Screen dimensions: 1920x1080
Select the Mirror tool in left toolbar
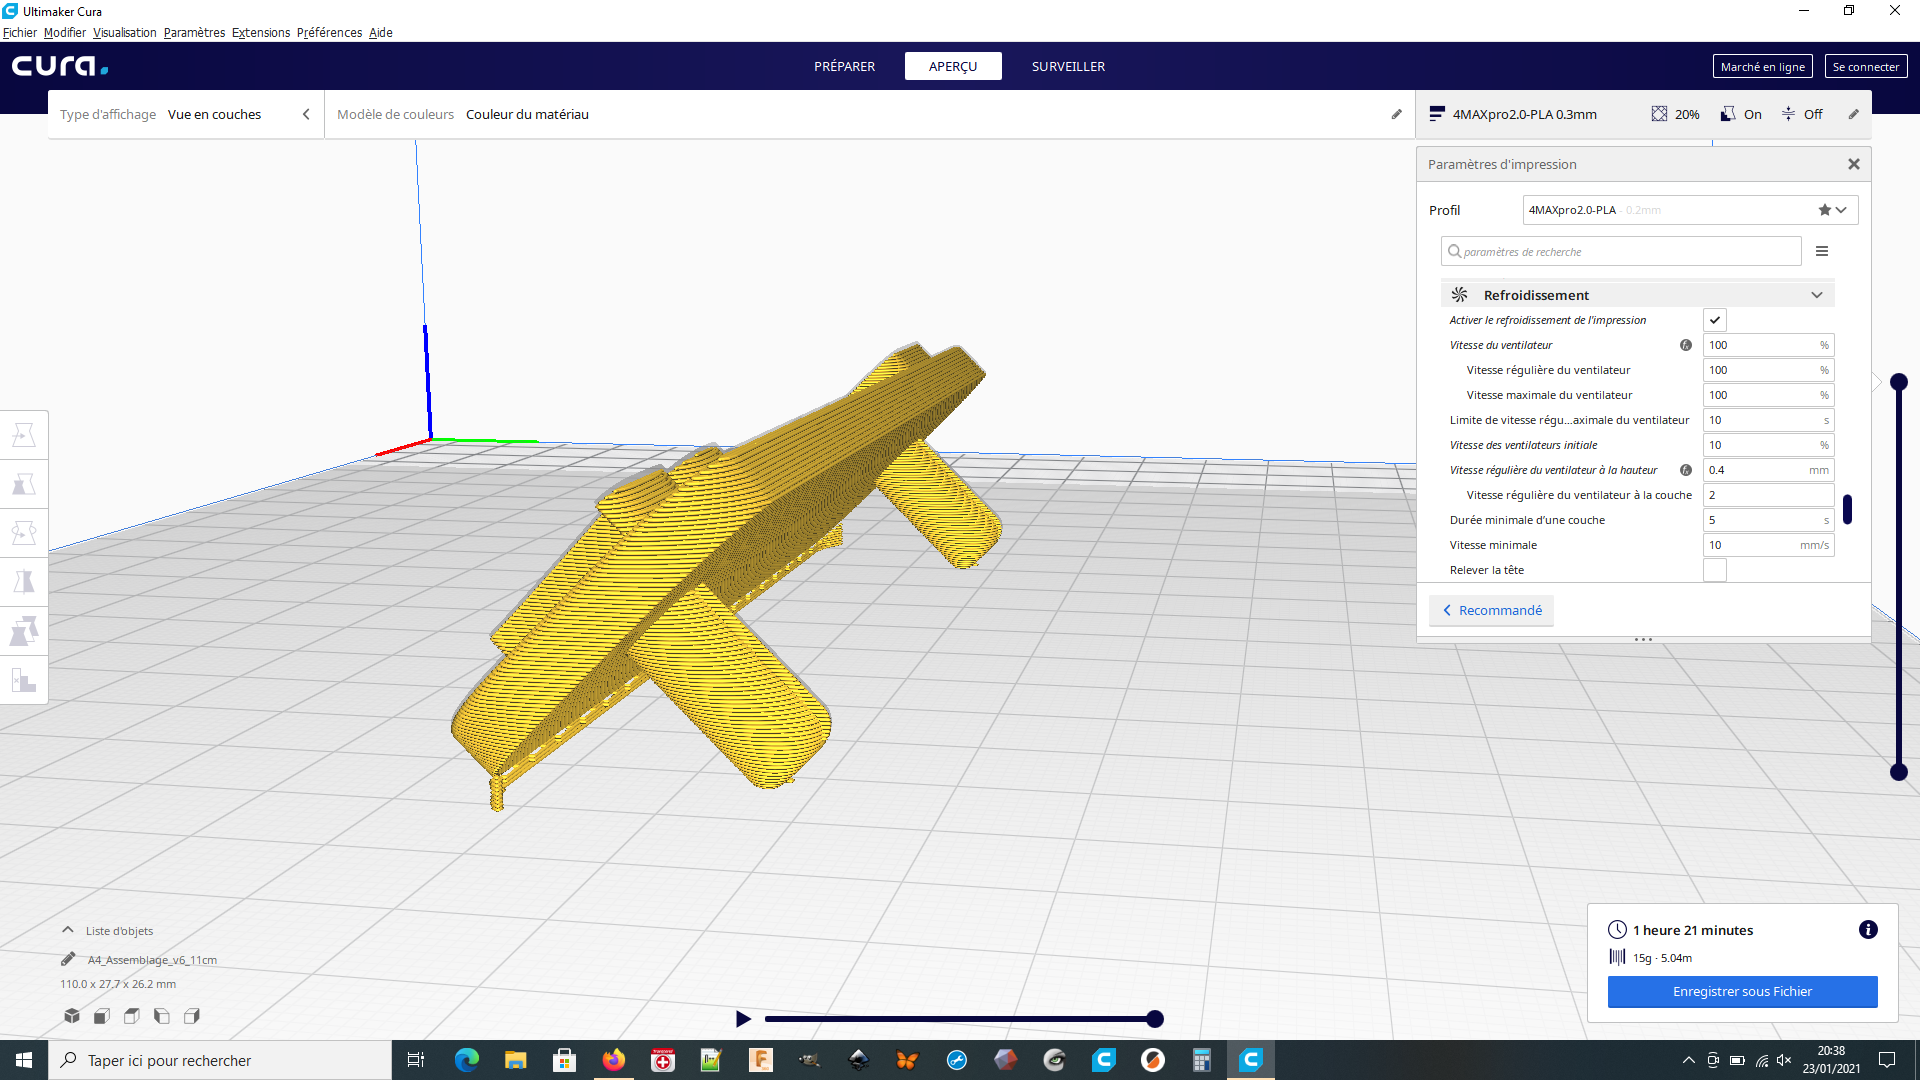tap(24, 582)
